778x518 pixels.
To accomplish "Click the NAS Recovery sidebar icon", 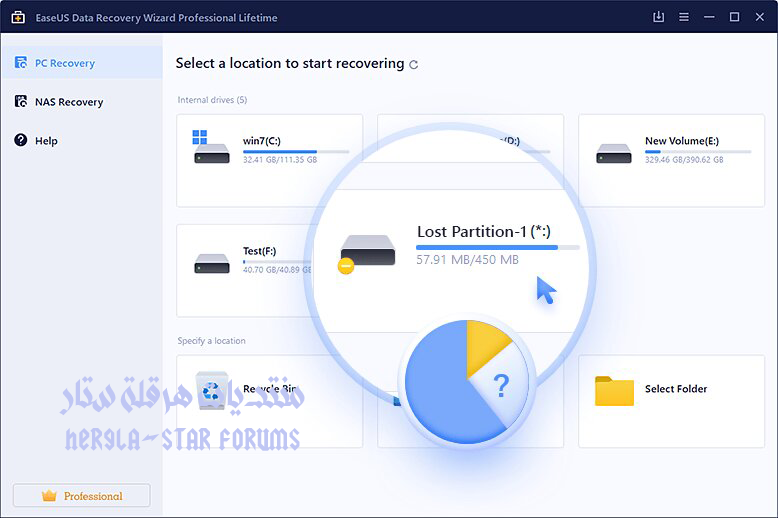I will (21, 101).
